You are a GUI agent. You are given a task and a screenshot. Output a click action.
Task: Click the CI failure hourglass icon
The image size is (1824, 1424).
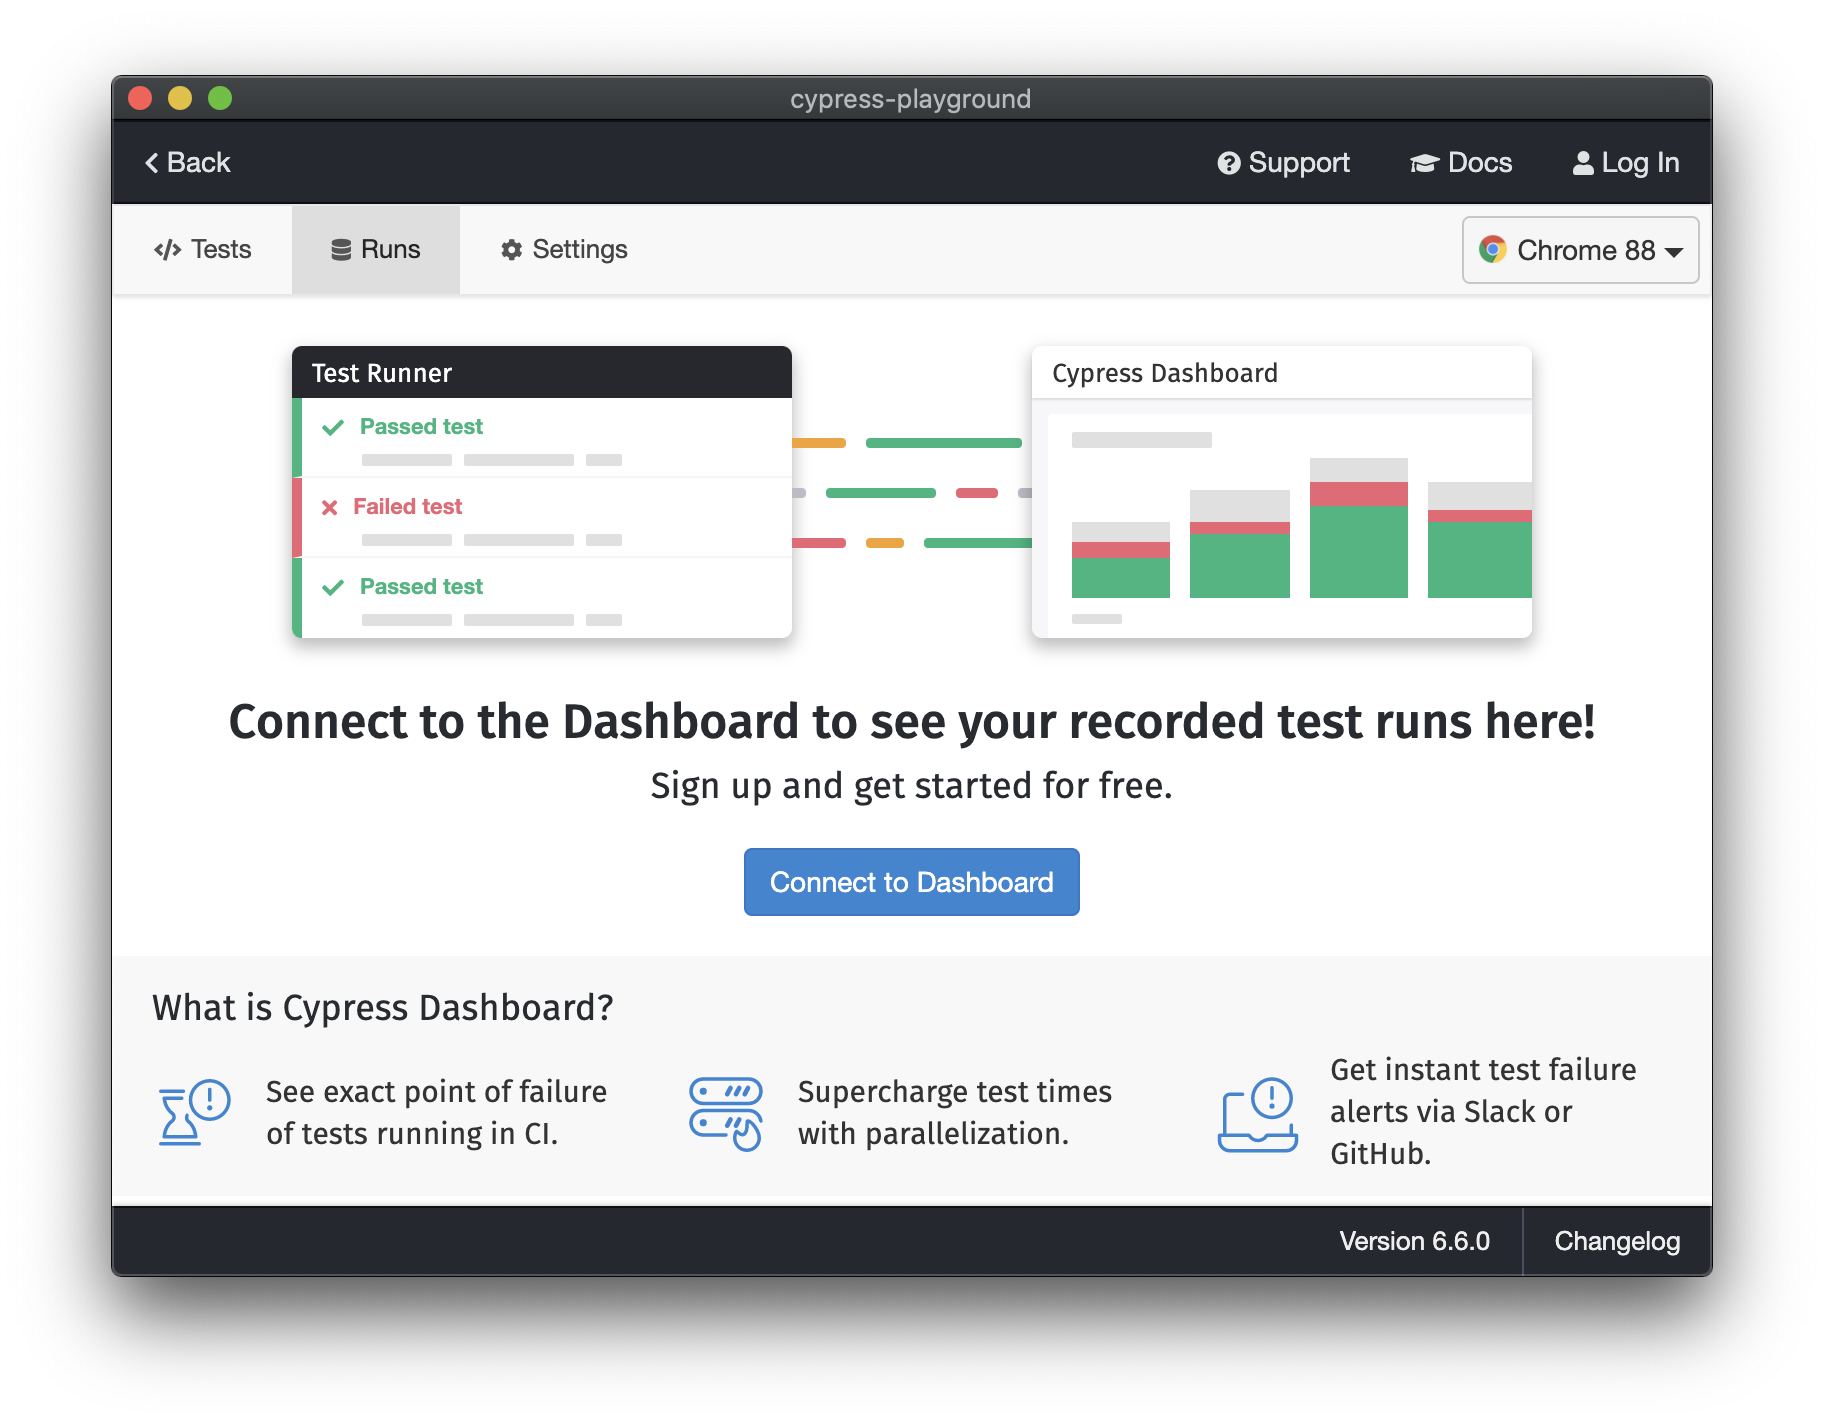click(x=193, y=1112)
